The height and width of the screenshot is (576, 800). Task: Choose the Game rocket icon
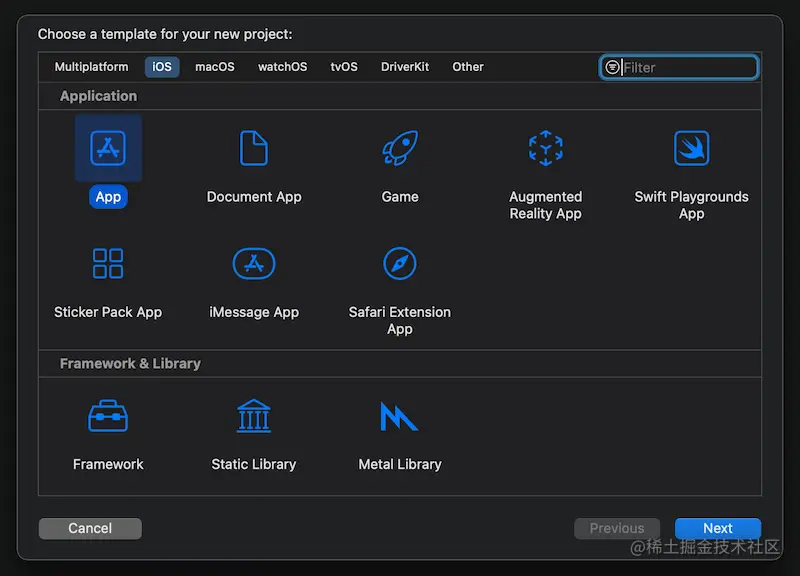400,148
